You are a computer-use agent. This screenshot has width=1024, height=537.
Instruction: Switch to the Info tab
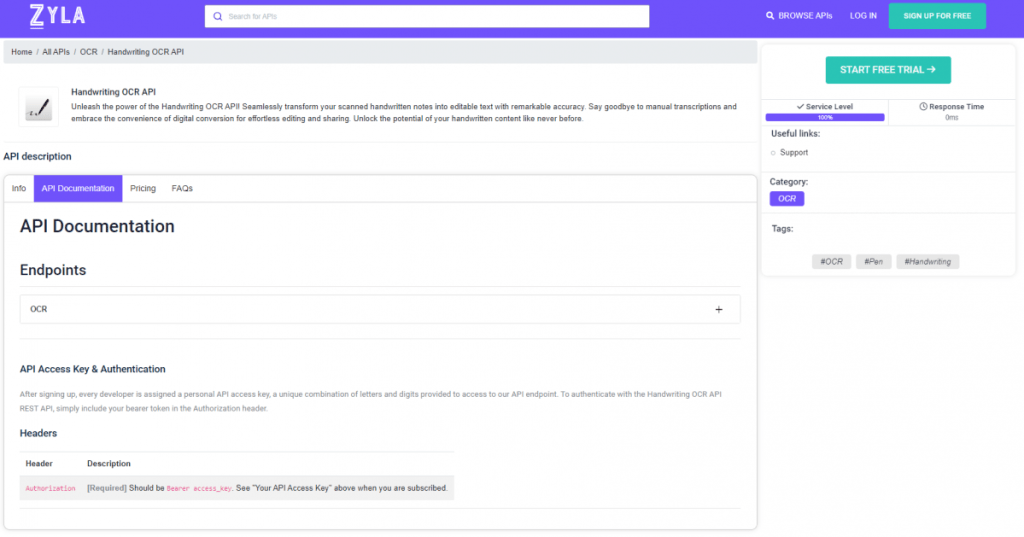tap(19, 188)
